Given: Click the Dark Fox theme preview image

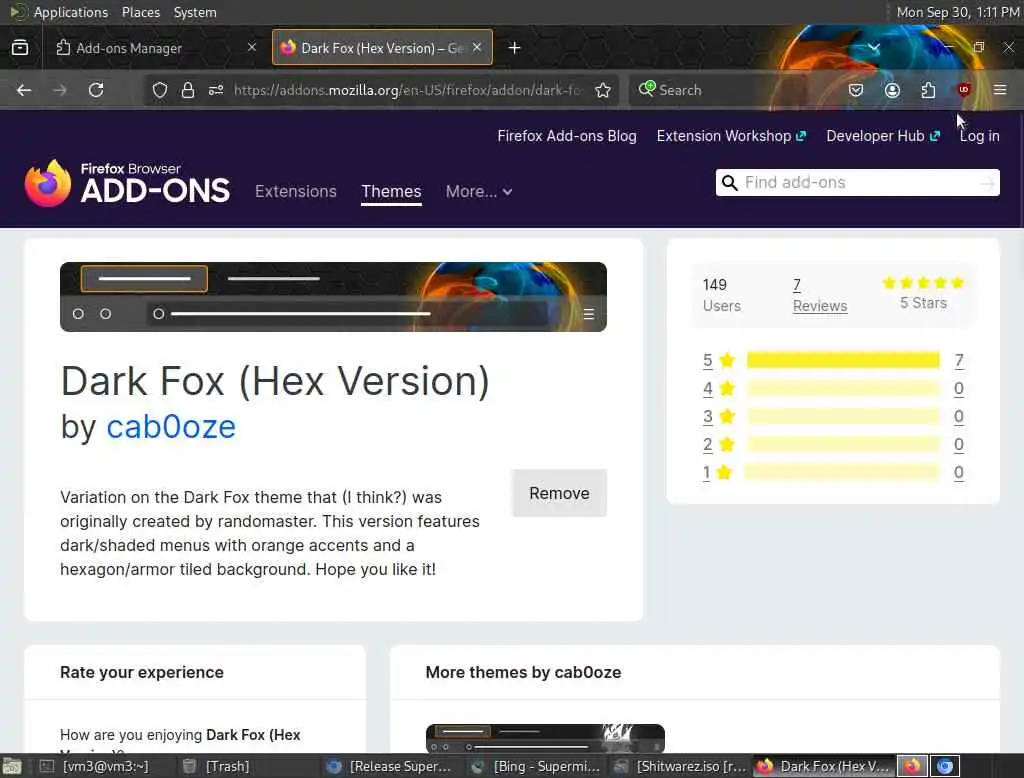Looking at the screenshot, I should coord(333,297).
